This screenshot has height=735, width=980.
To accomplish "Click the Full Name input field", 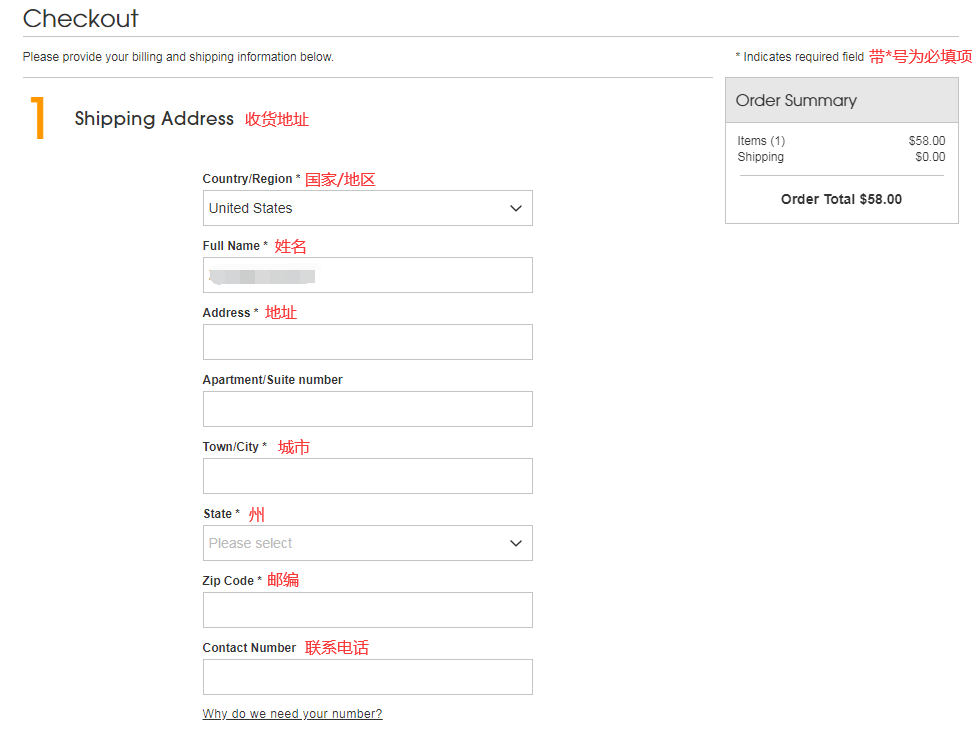I will click(367, 275).
